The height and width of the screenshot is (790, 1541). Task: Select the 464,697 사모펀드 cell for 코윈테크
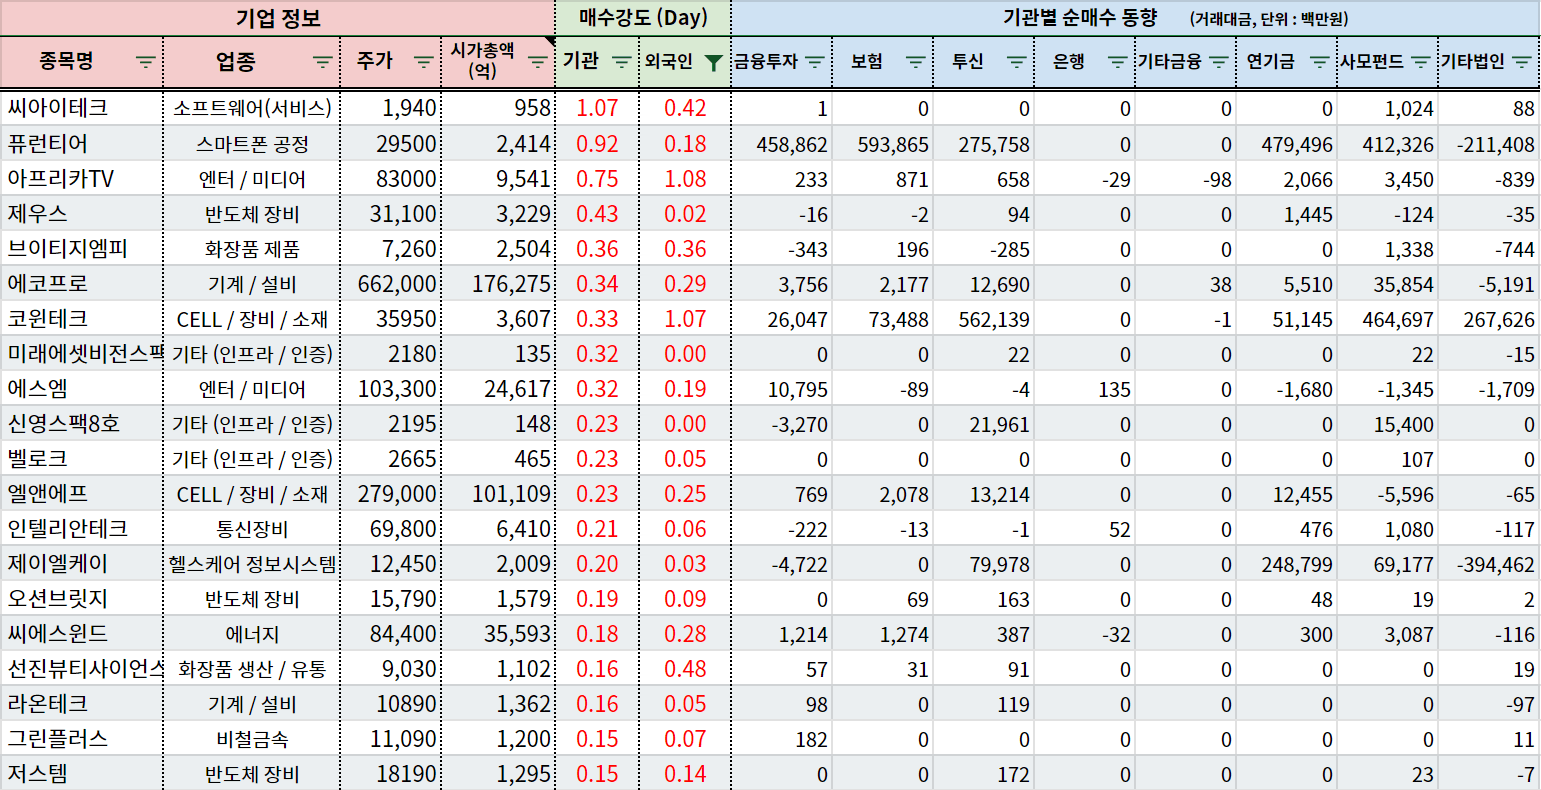tap(1388, 318)
